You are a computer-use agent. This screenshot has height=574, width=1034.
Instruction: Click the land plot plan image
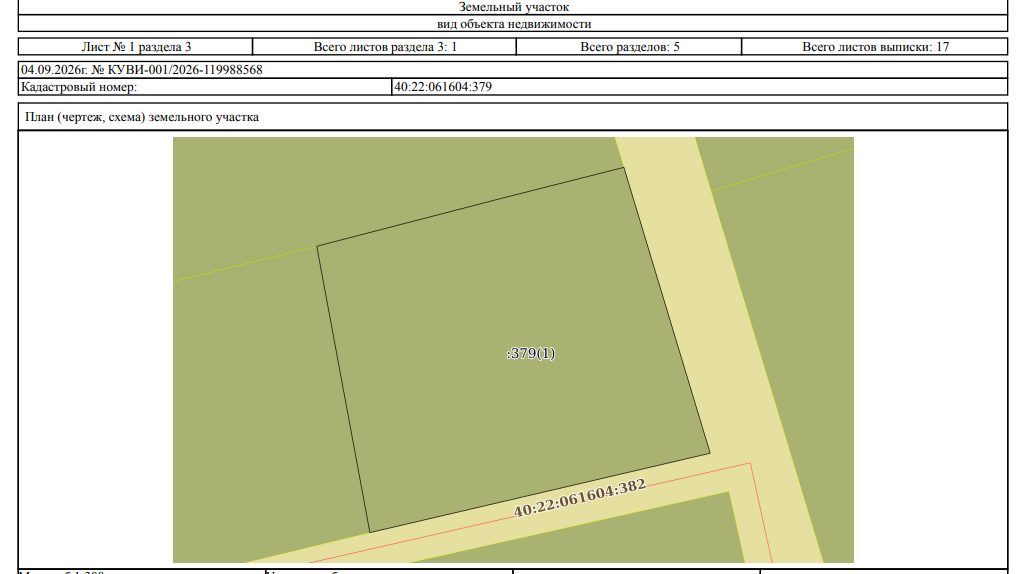pyautogui.click(x=513, y=350)
